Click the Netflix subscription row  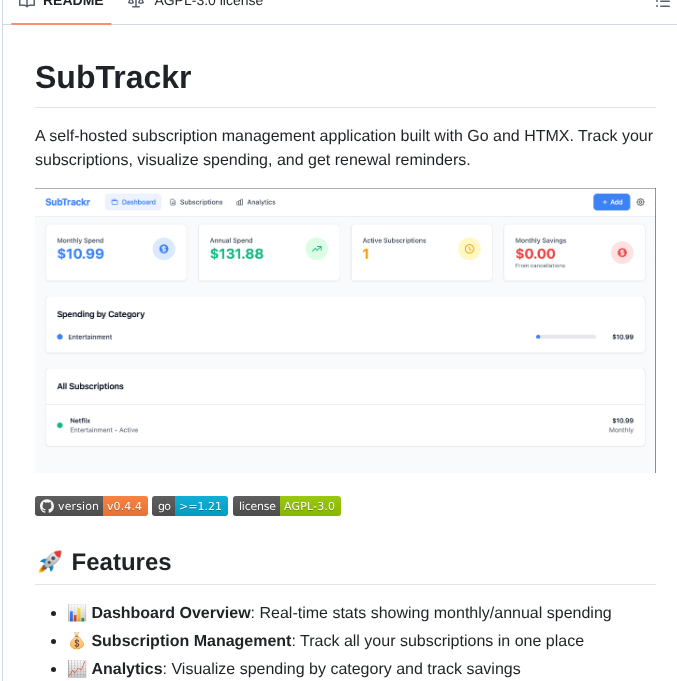tap(345, 425)
